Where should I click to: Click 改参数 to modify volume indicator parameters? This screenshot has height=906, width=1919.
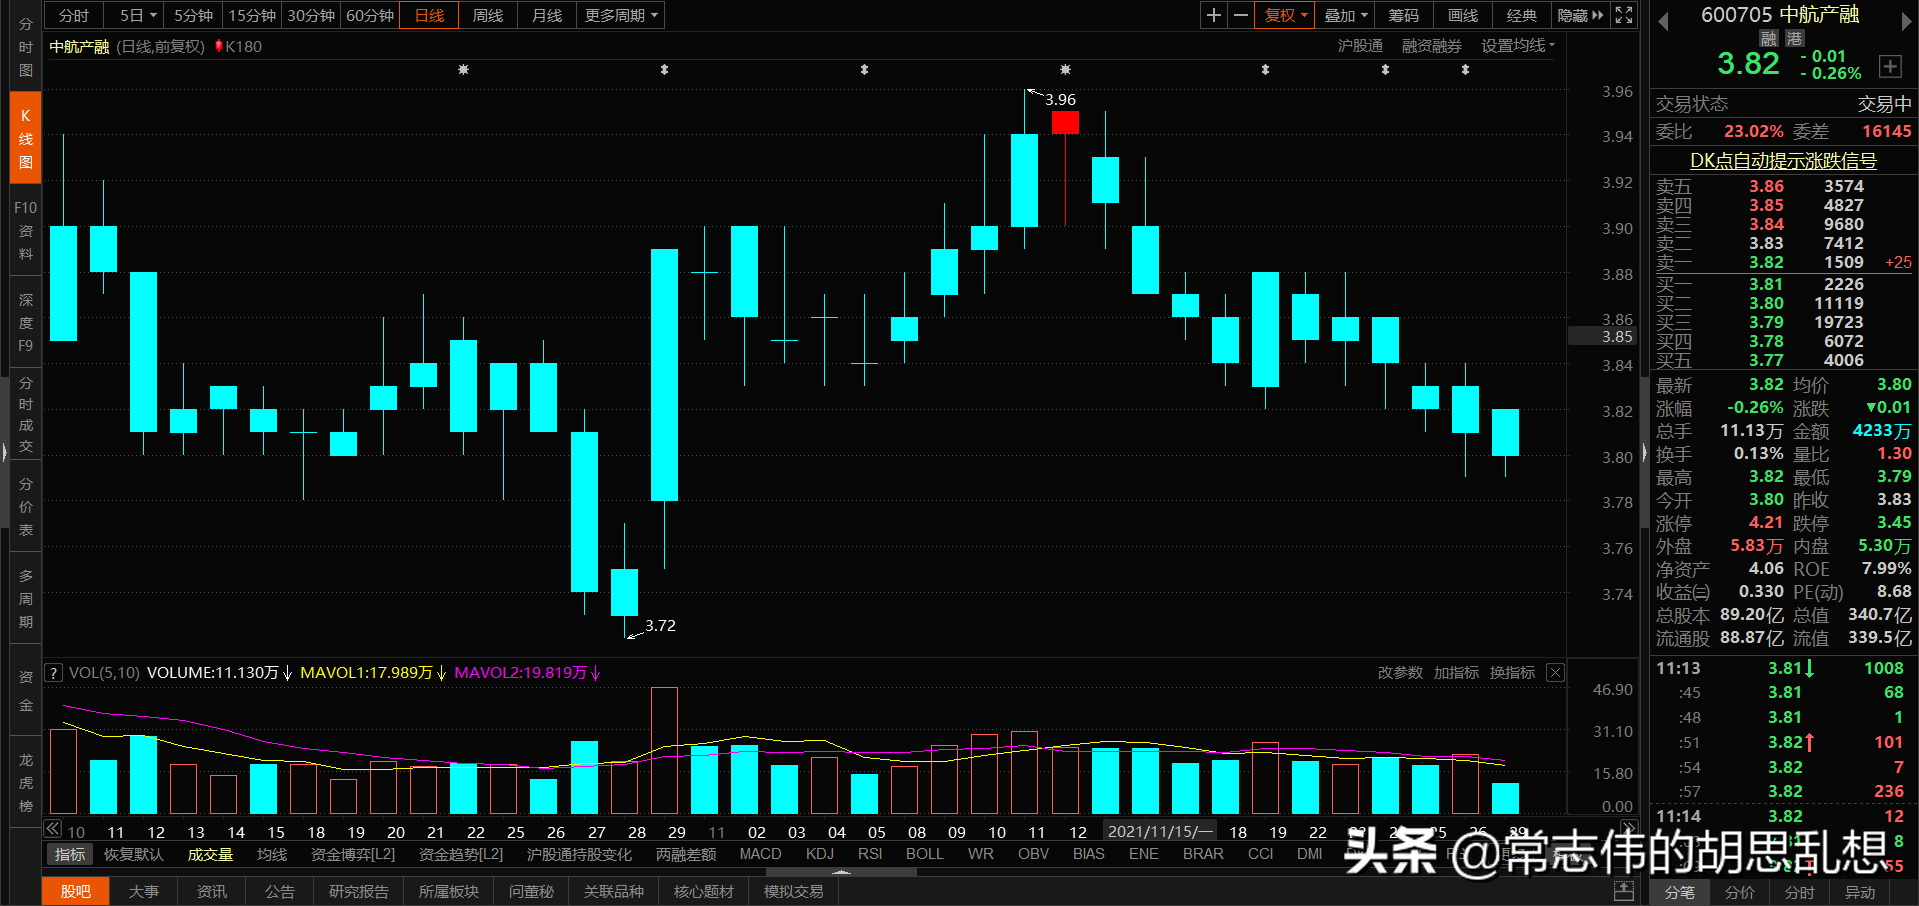point(1400,672)
